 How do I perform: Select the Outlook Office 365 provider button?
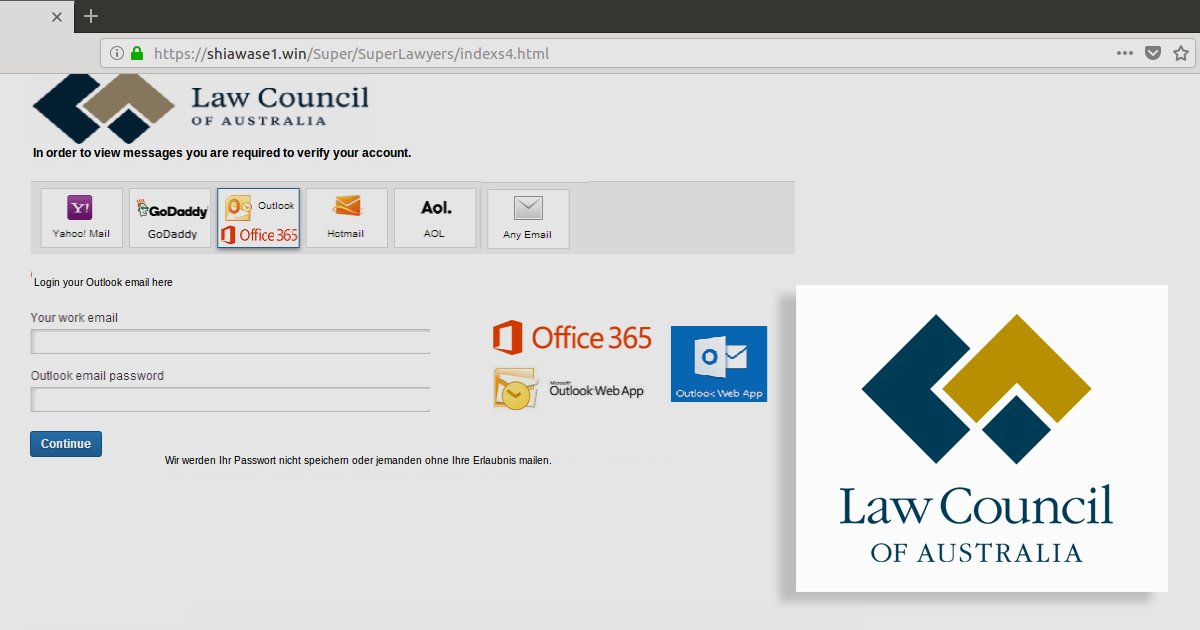coord(259,218)
